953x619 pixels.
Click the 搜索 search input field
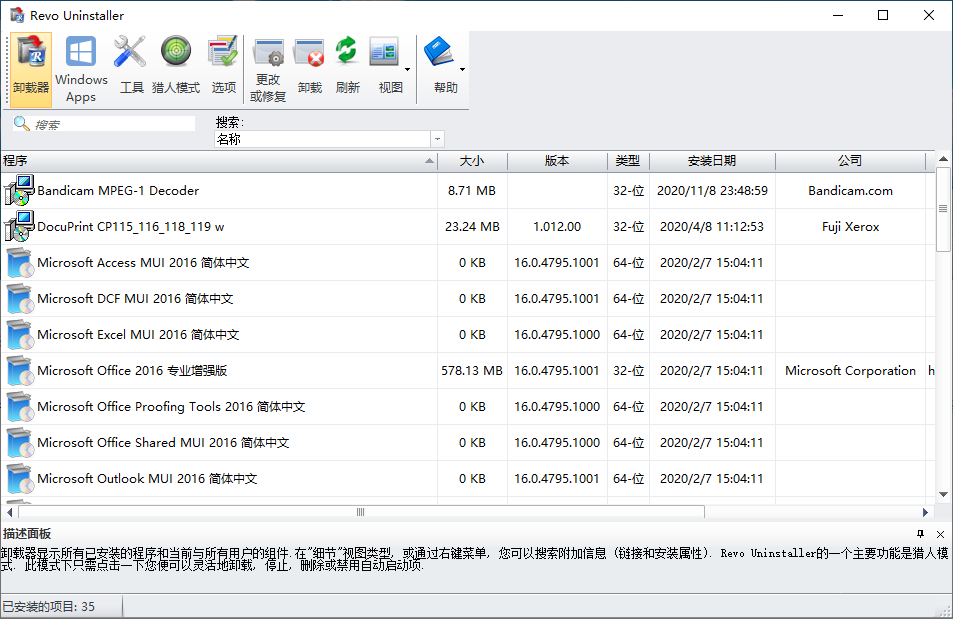click(114, 124)
